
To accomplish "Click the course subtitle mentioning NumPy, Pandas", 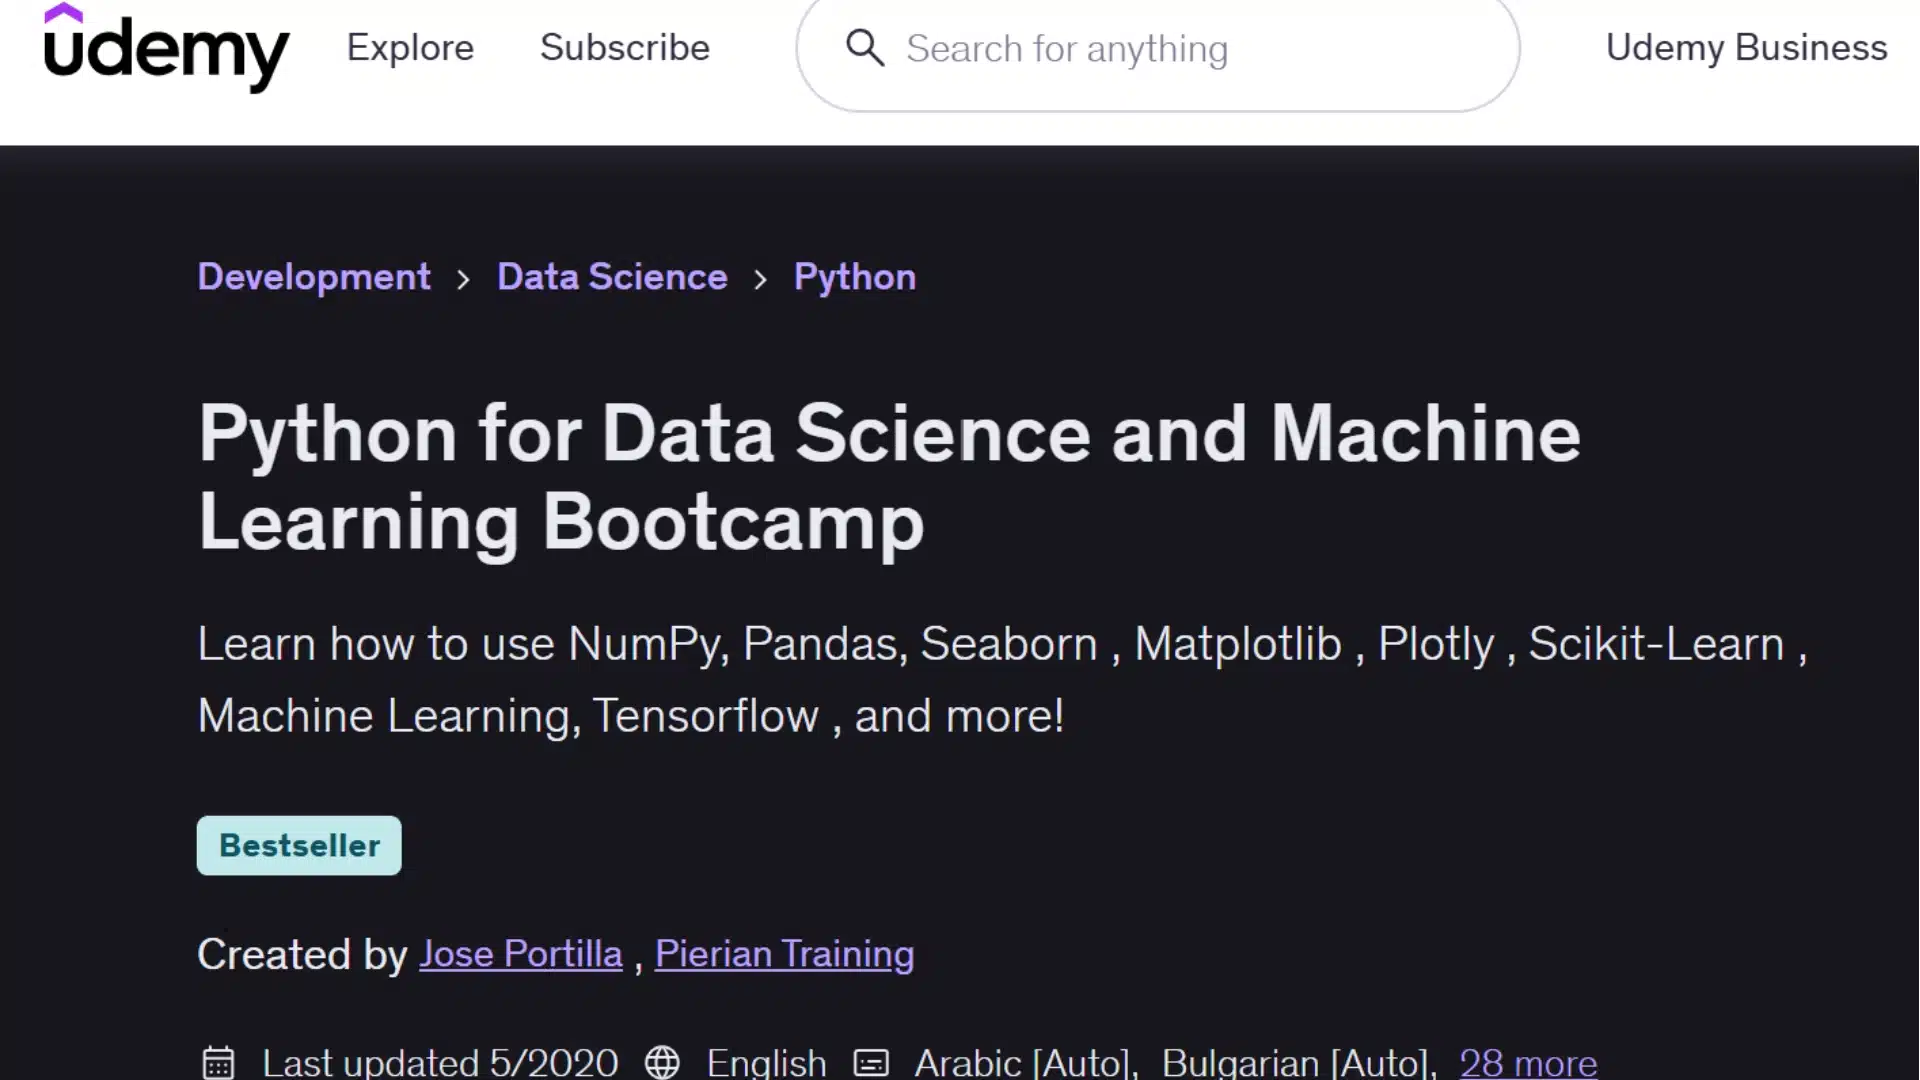I will pyautogui.click(x=1002, y=680).
